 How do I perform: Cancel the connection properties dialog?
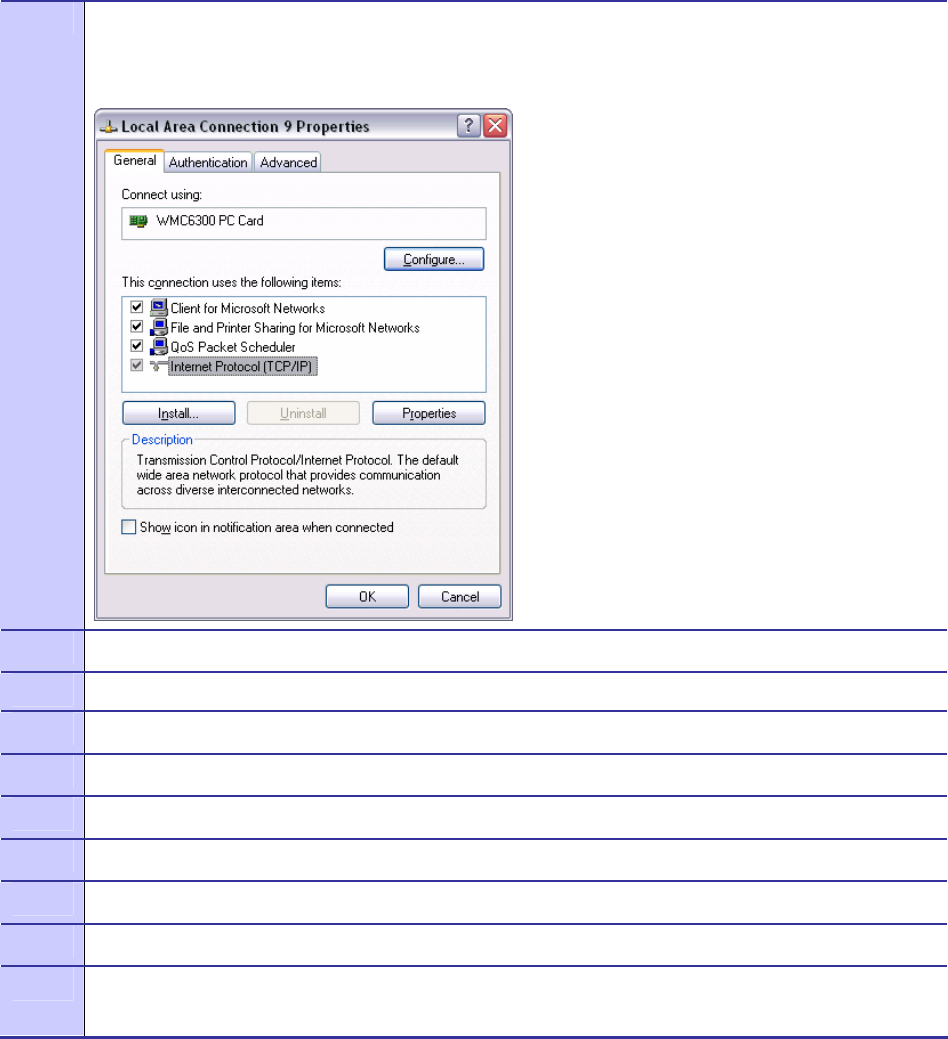tap(460, 596)
